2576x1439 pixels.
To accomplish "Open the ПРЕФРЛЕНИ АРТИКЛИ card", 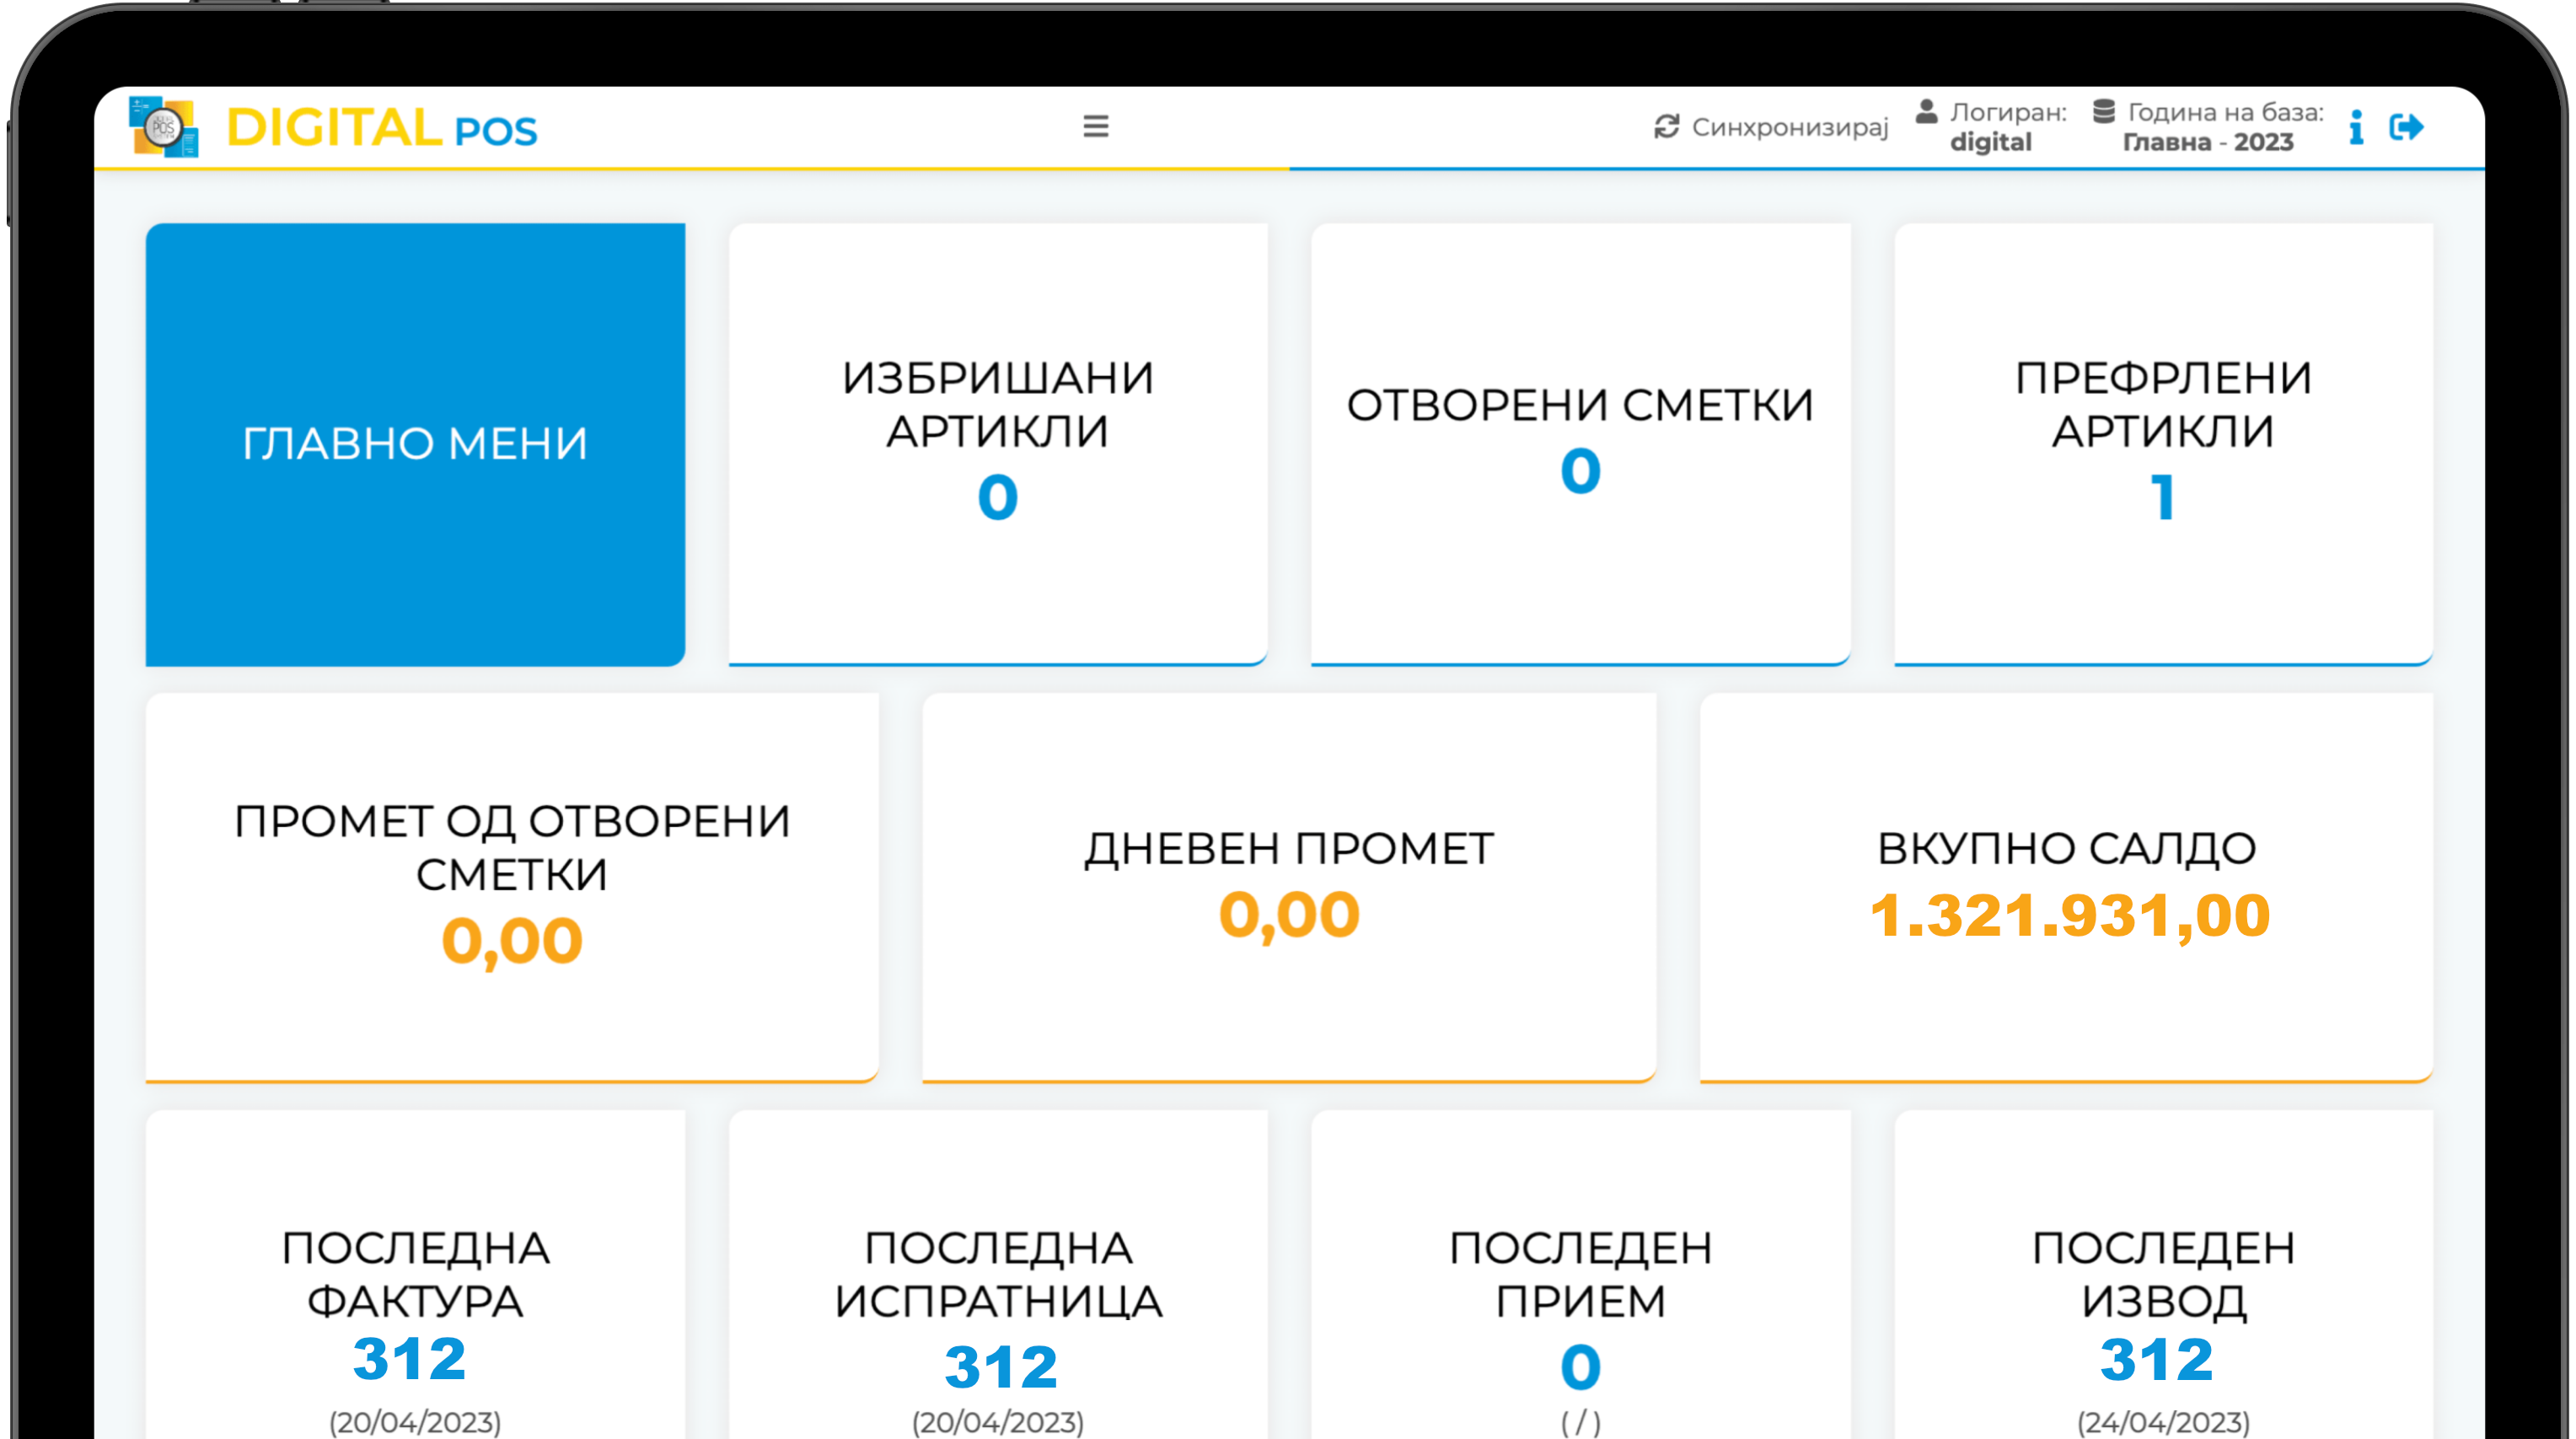I will (x=2163, y=444).
